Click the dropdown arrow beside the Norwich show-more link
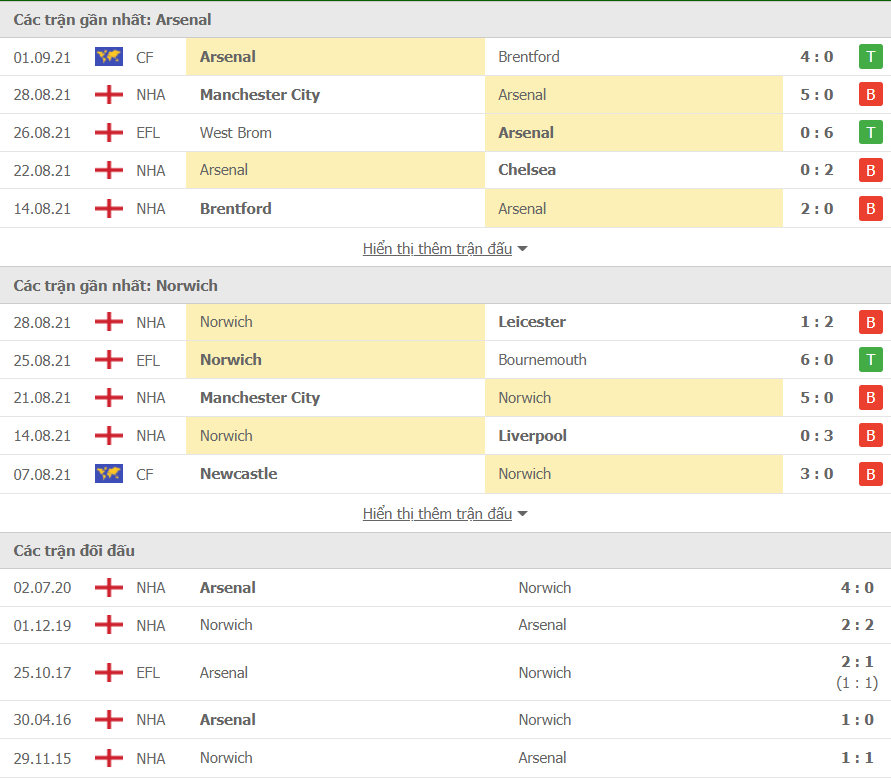Viewport: 891px width, 778px height. point(523,514)
